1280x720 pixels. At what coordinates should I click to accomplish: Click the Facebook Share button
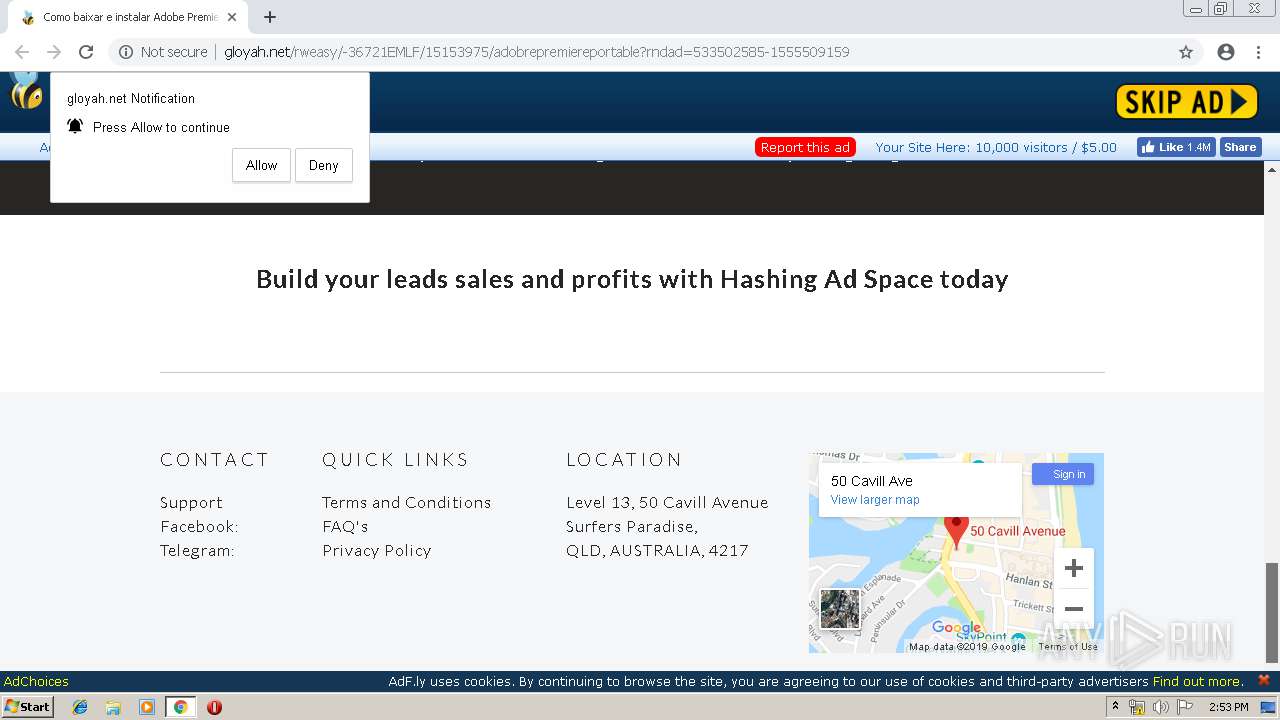(1240, 147)
